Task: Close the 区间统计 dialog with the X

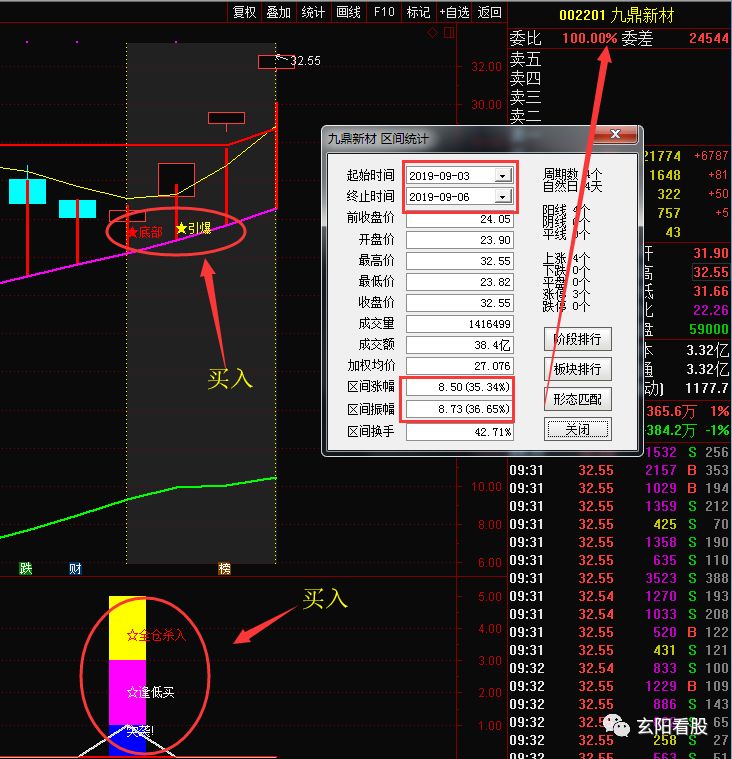Action: pyautogui.click(x=615, y=134)
